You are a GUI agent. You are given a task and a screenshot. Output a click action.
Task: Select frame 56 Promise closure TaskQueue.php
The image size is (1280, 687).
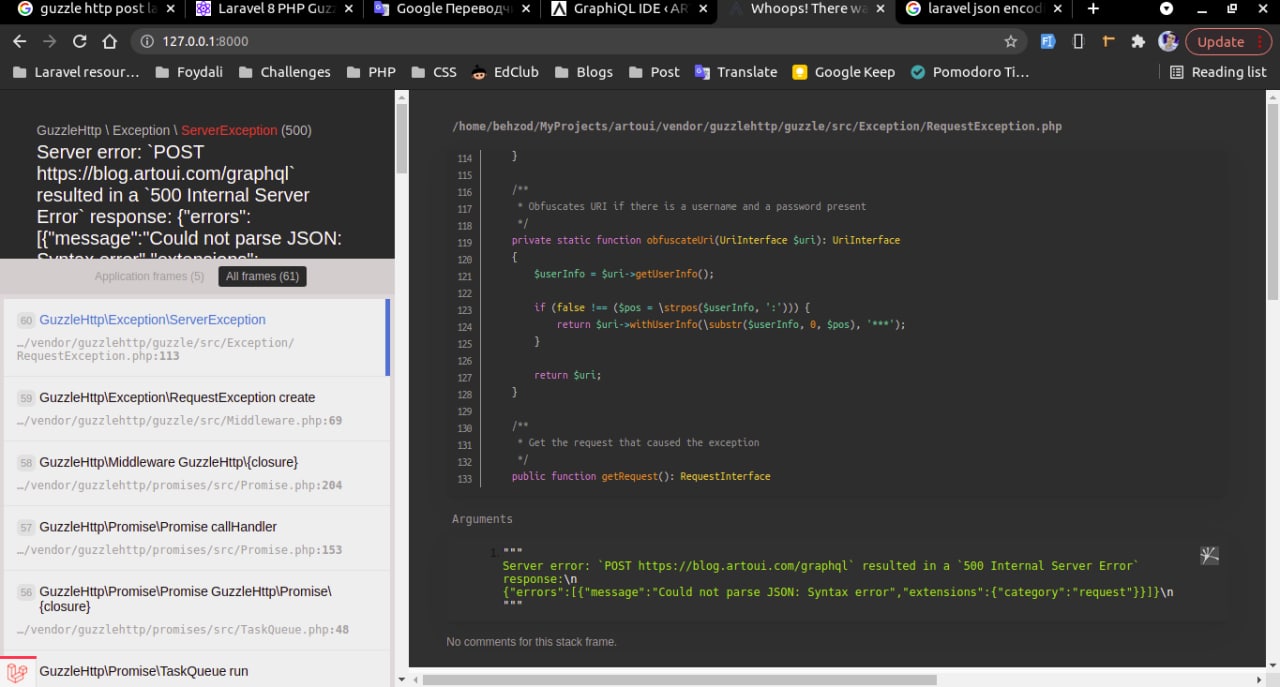coord(195,610)
